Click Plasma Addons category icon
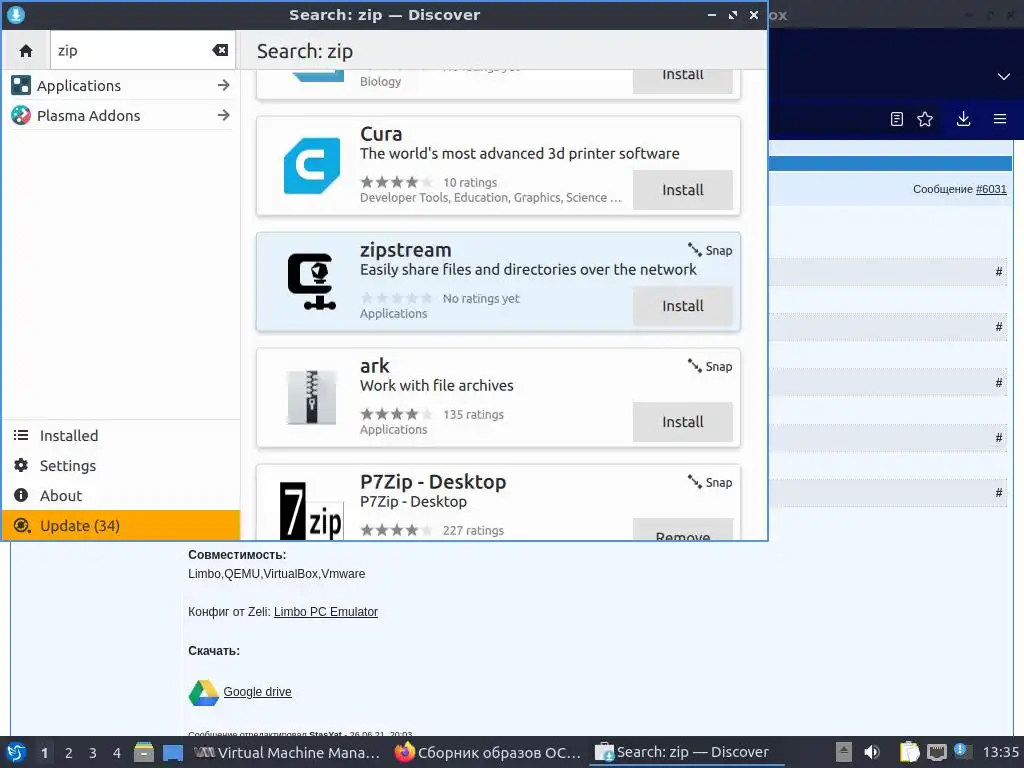This screenshot has width=1024, height=768. (x=21, y=116)
